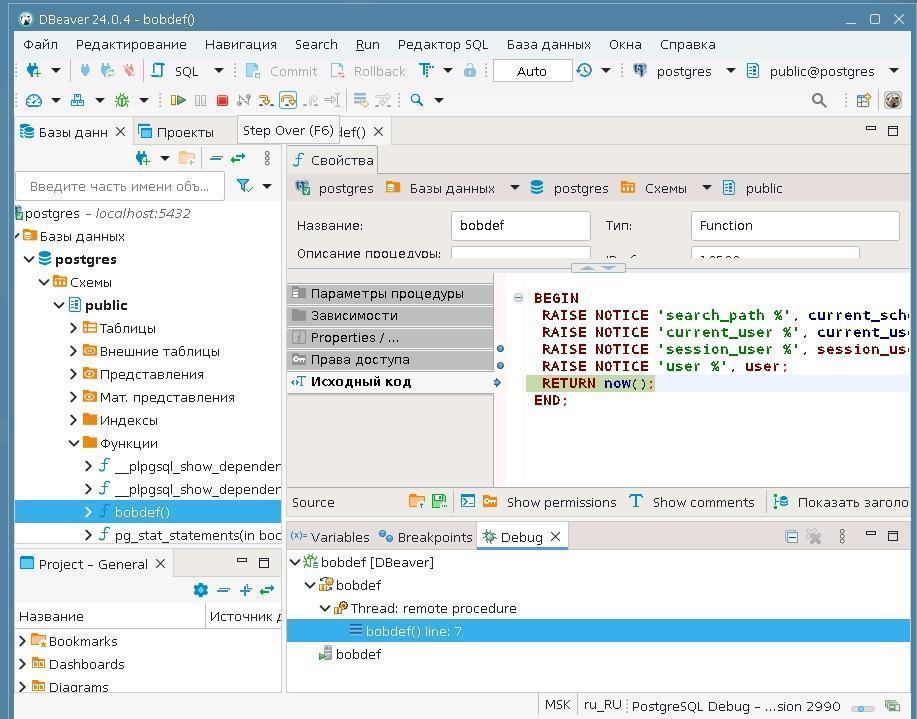Open the Зависимости section

click(x=353, y=315)
